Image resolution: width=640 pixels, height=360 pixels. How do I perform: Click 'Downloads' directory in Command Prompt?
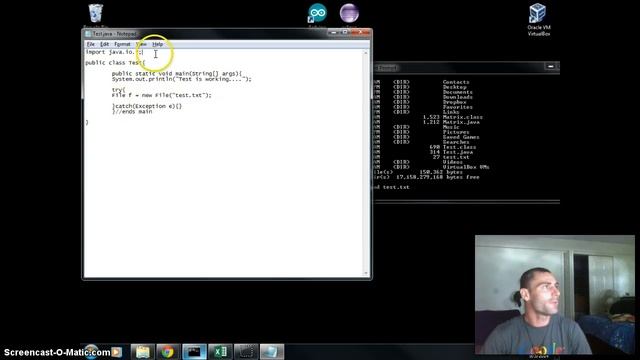click(458, 97)
